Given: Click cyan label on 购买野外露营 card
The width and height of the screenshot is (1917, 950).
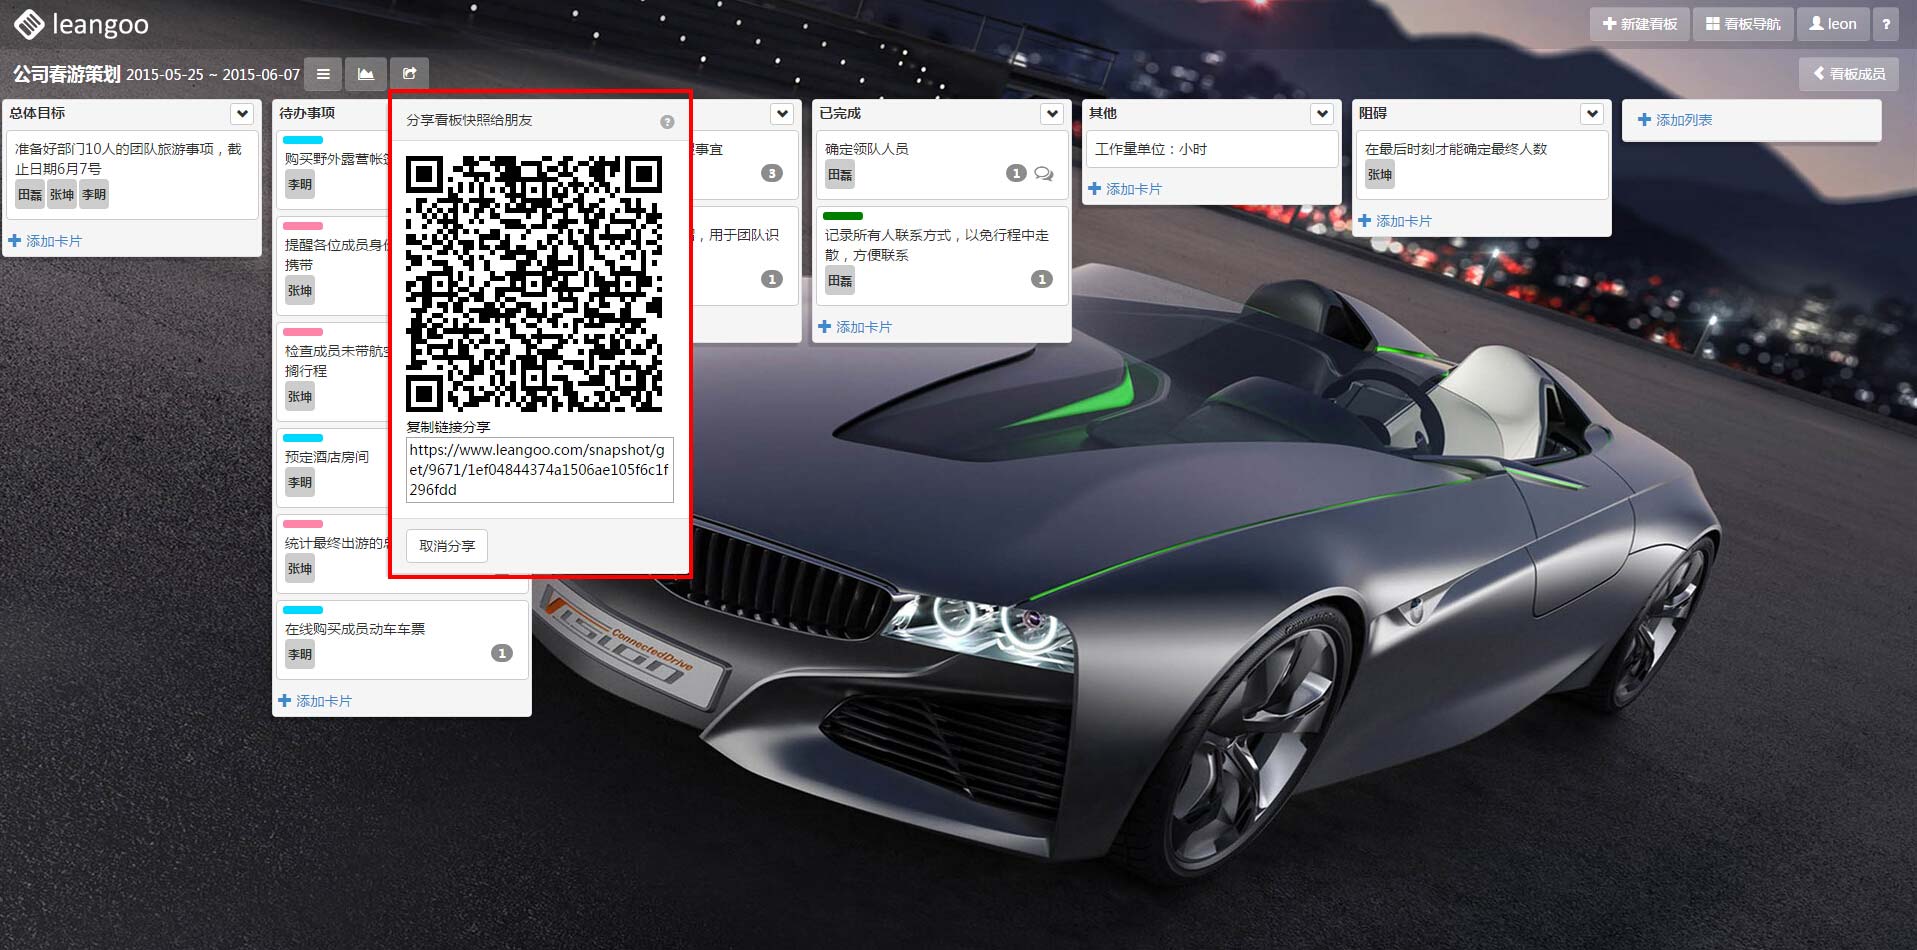Looking at the screenshot, I should (303, 140).
